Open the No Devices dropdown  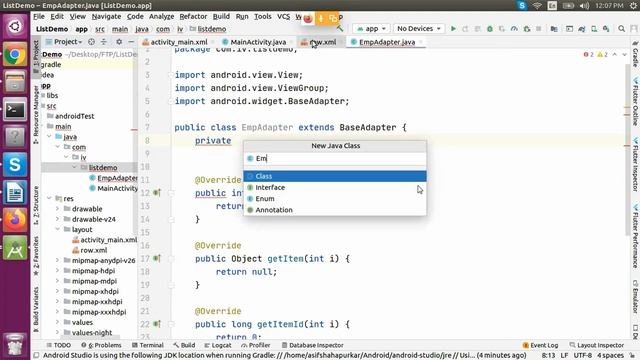tap(419, 29)
